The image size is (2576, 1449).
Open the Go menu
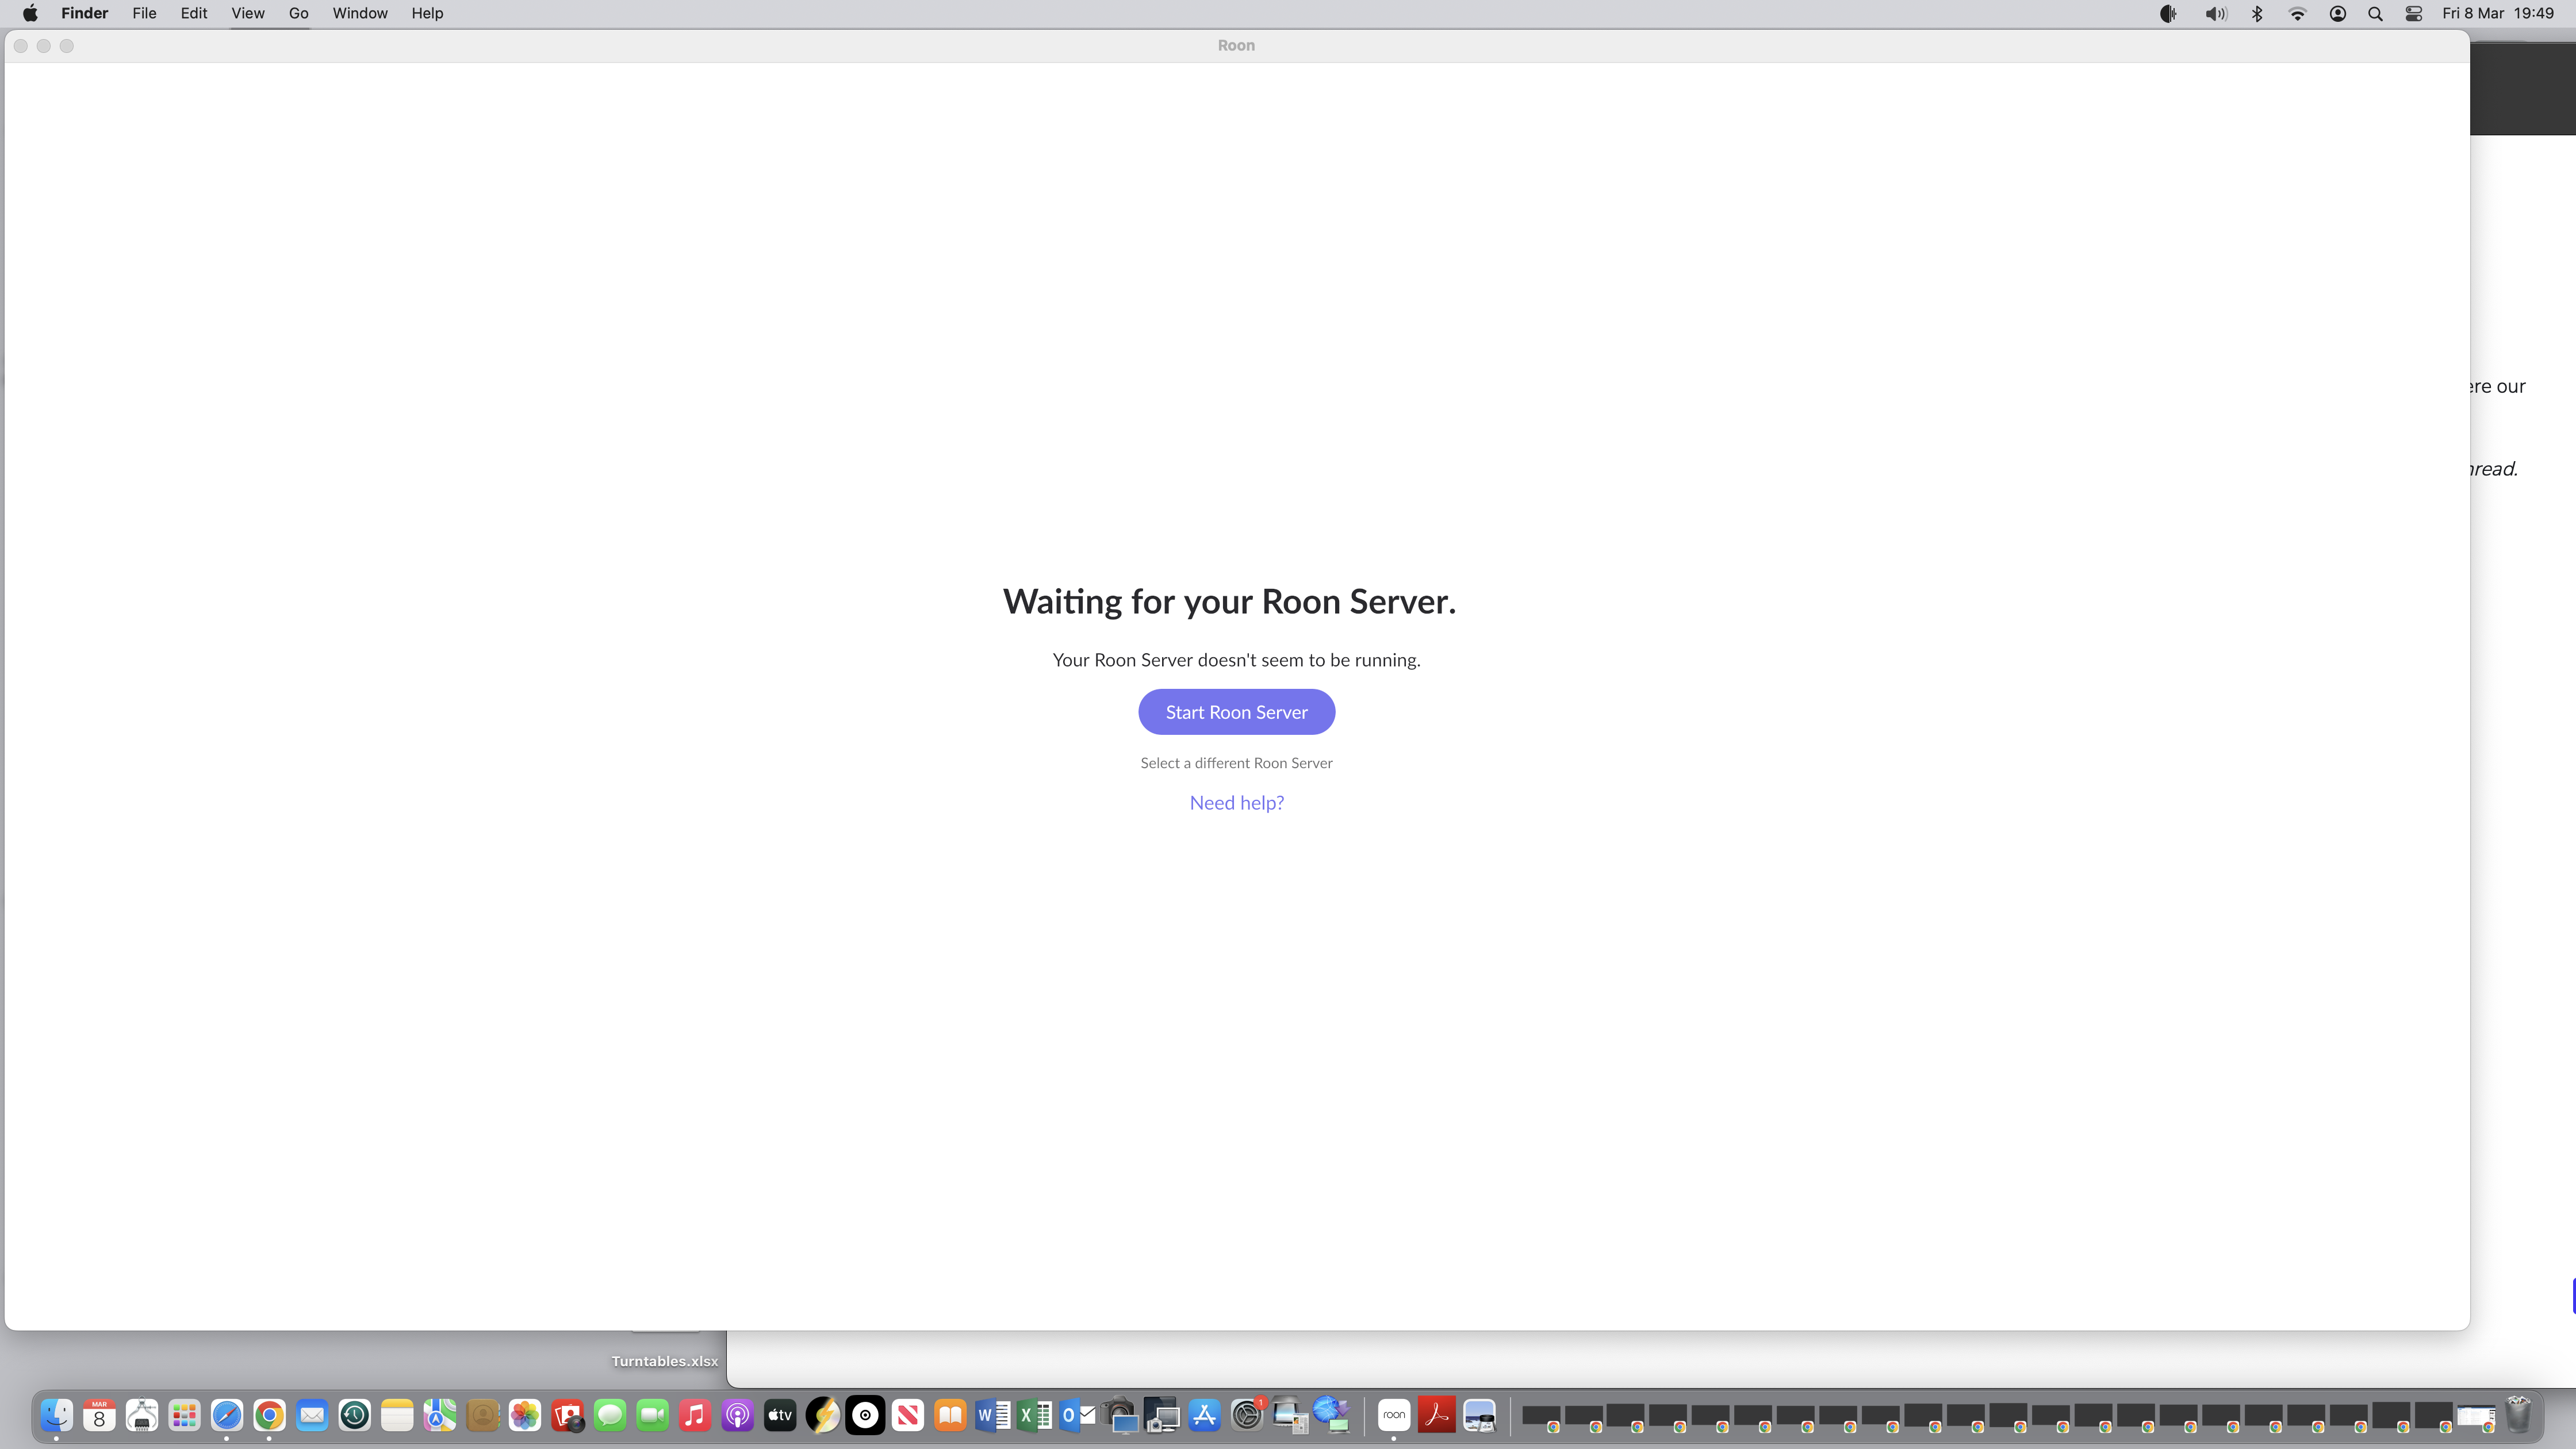(x=298, y=13)
